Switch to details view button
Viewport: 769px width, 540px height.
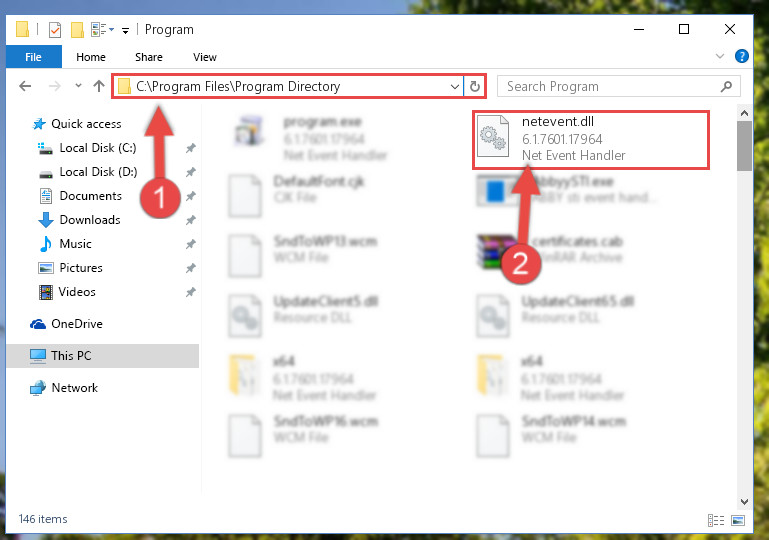[716, 520]
